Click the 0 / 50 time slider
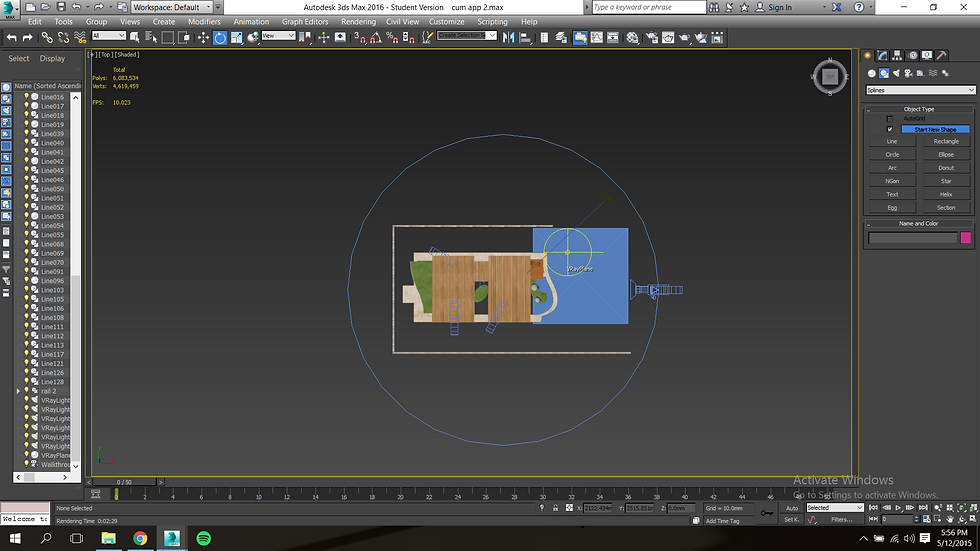This screenshot has height=551, width=980. click(x=124, y=482)
